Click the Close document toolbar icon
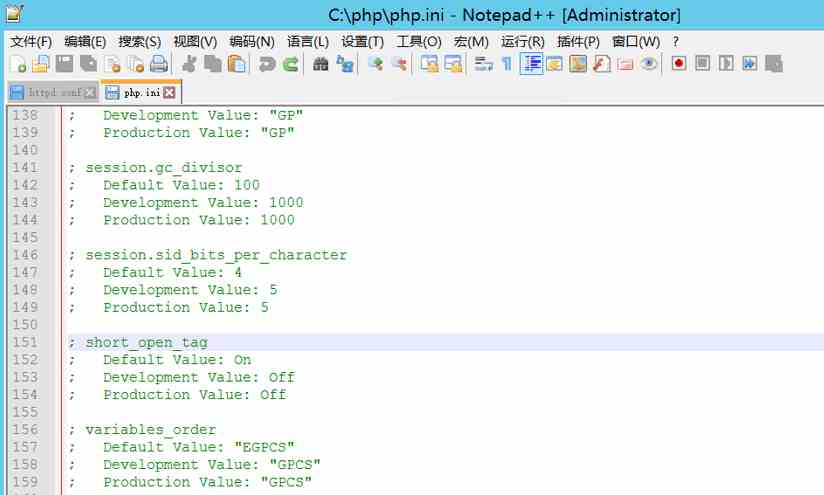824x495 pixels. click(x=112, y=64)
